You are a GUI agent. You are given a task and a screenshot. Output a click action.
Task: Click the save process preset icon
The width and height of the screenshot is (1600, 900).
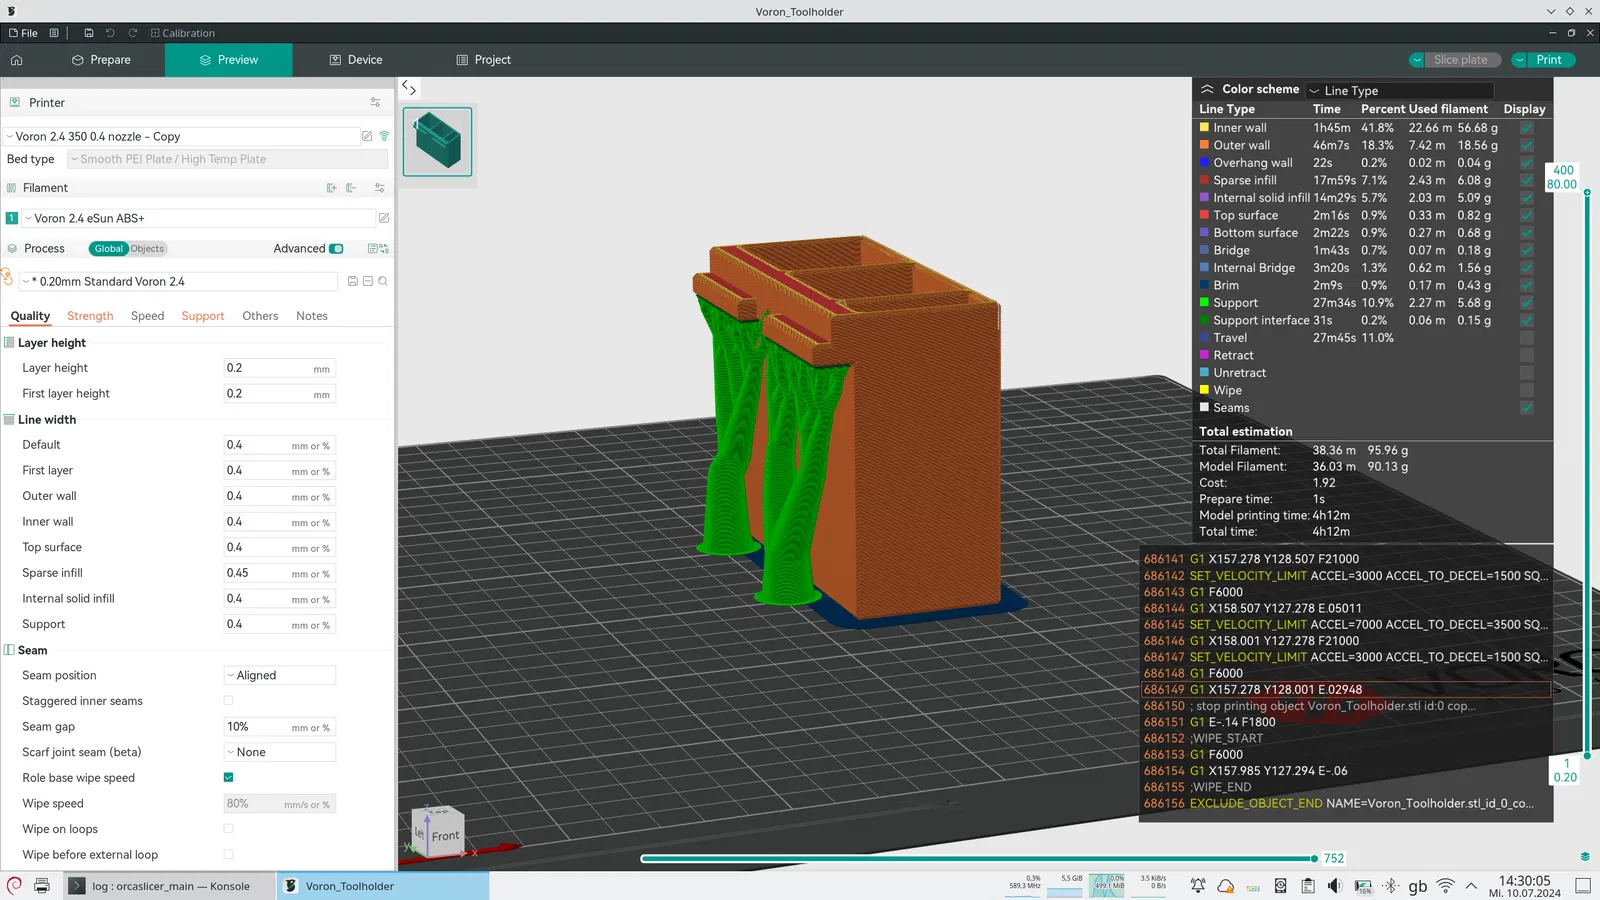352,282
